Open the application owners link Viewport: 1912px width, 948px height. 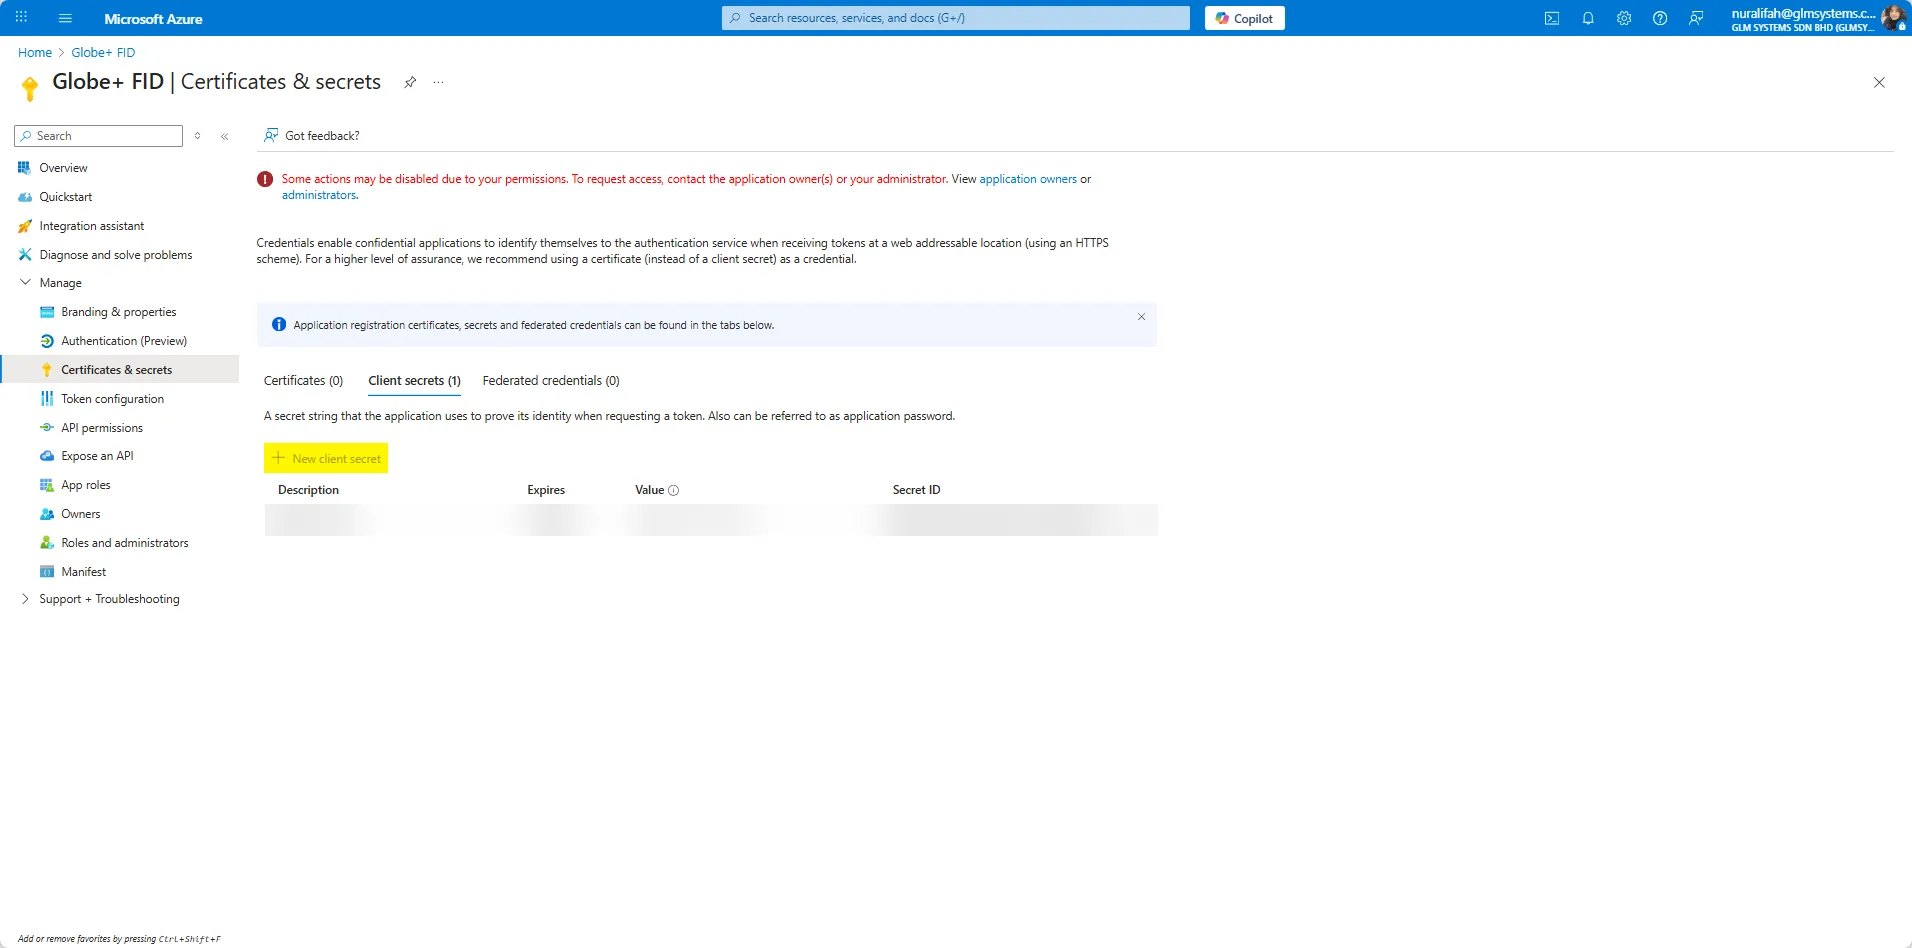(1027, 179)
